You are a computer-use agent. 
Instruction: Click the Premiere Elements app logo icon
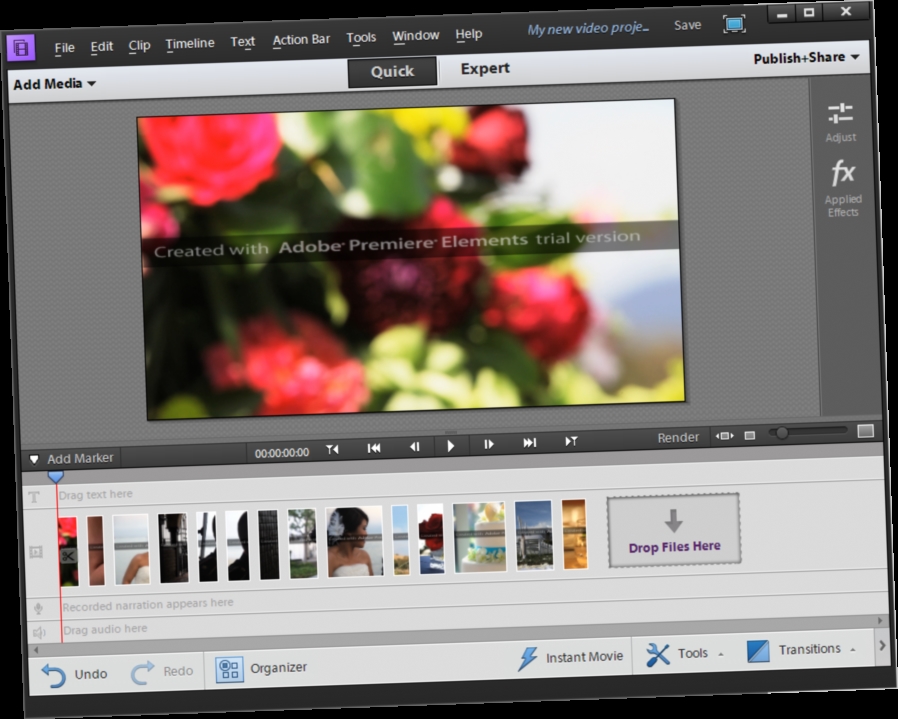pos(21,47)
